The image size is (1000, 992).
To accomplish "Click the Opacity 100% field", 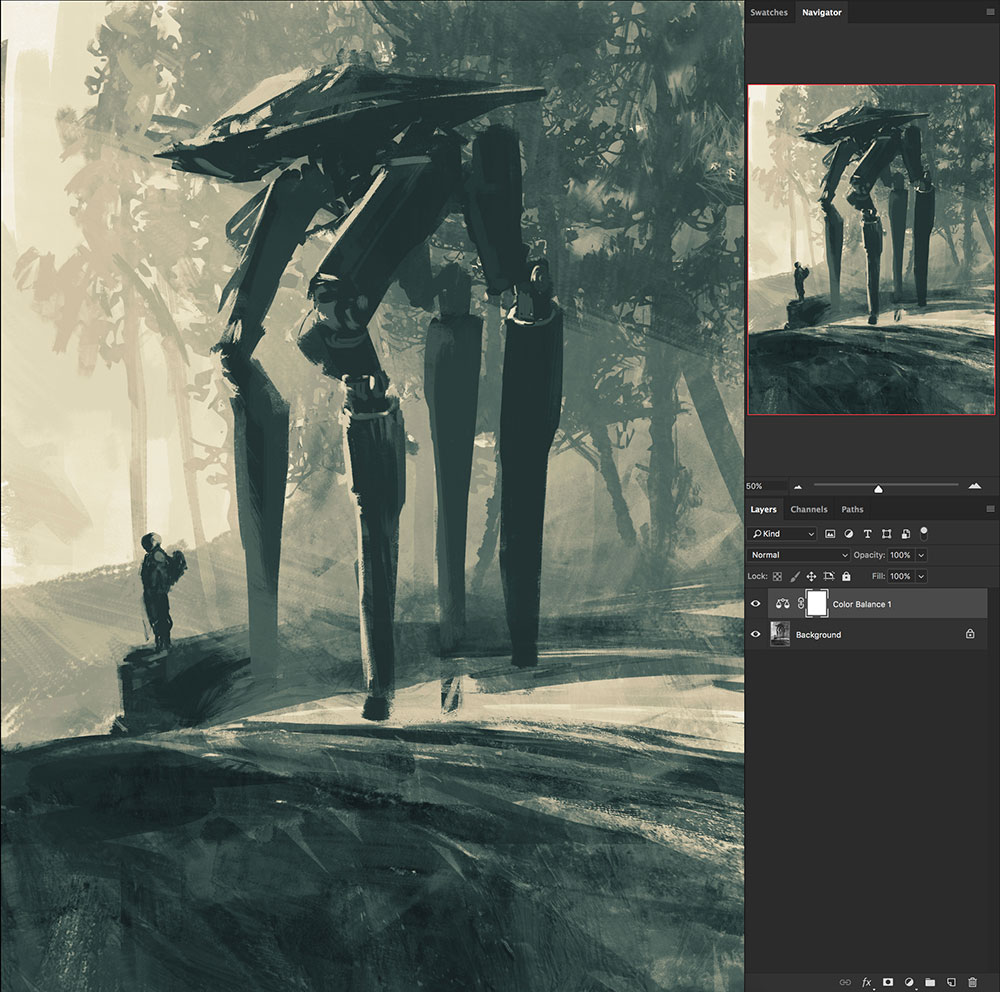I will (x=901, y=555).
